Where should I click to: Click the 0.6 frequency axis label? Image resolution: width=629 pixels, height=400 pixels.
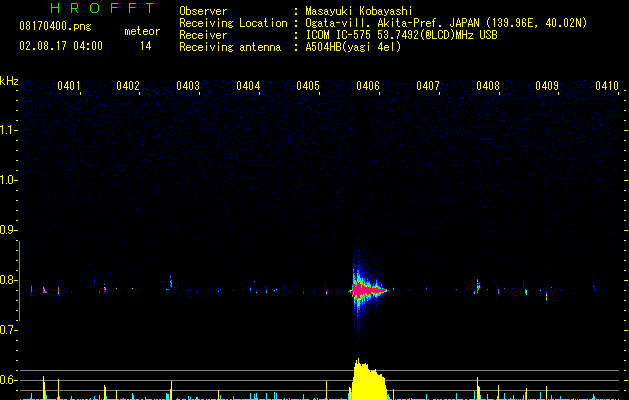(x=9, y=380)
